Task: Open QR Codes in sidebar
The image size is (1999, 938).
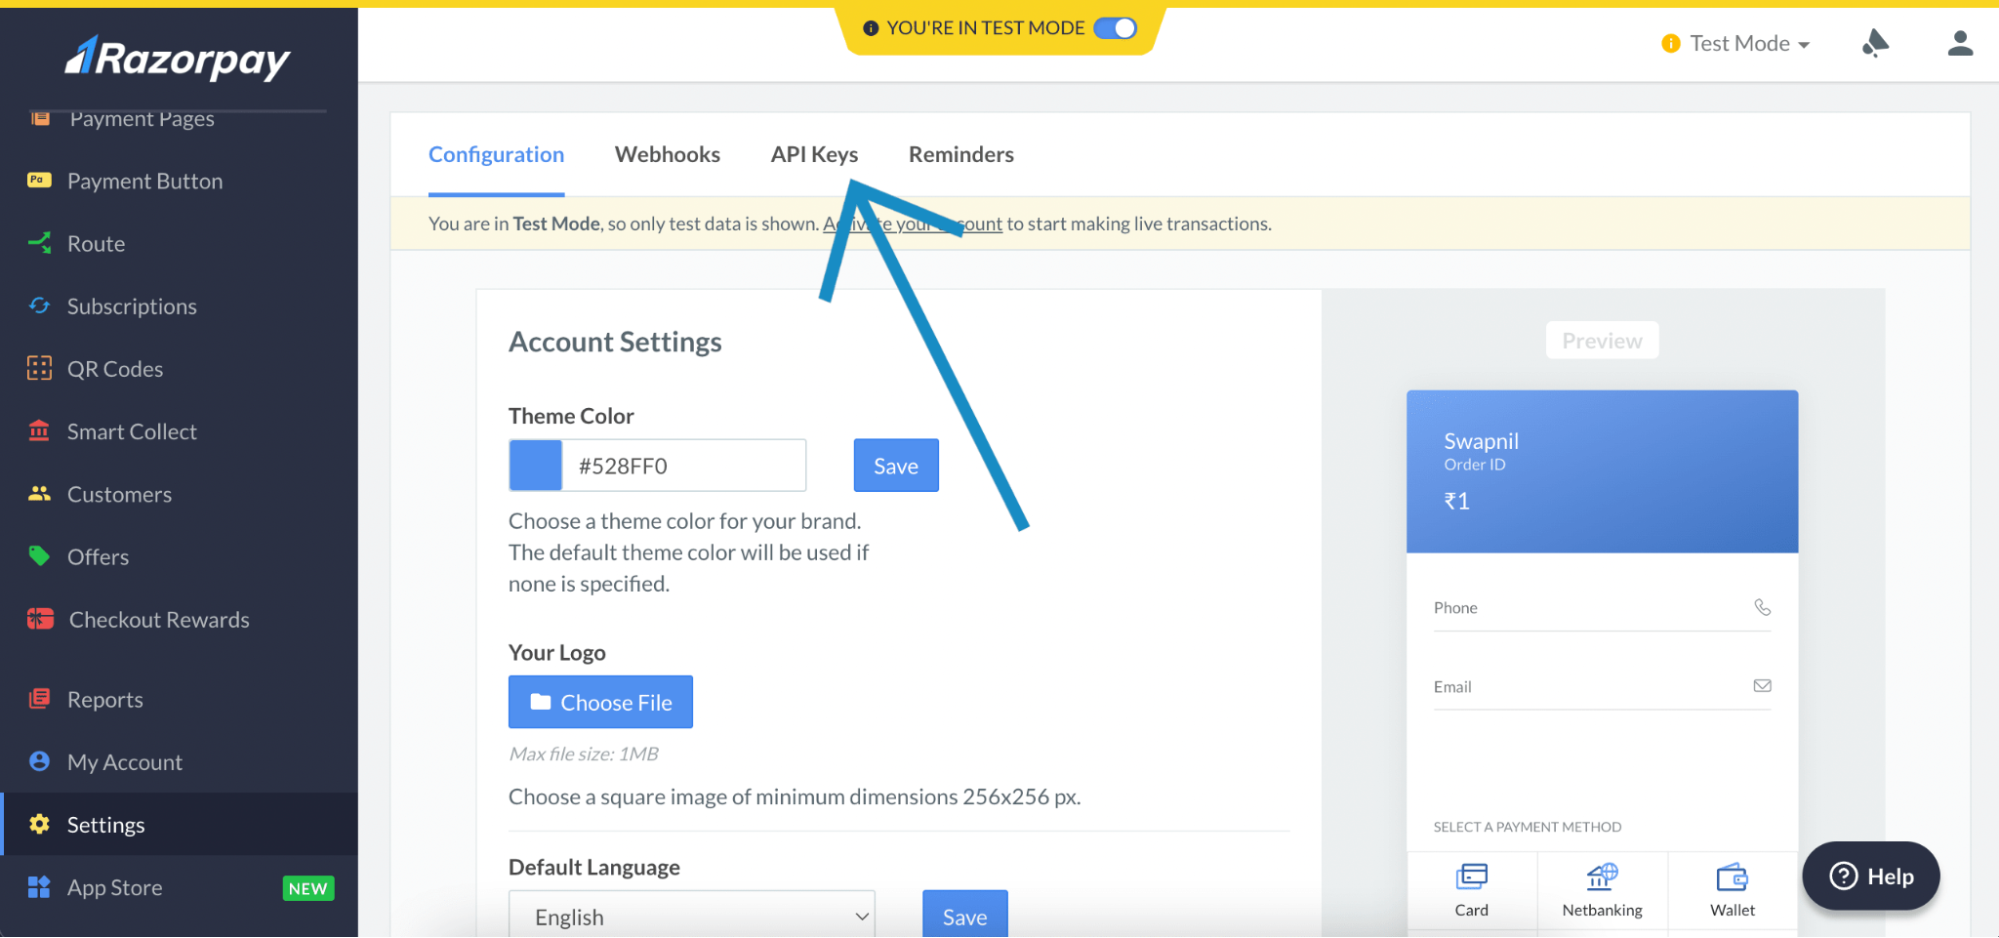Action: tap(115, 369)
